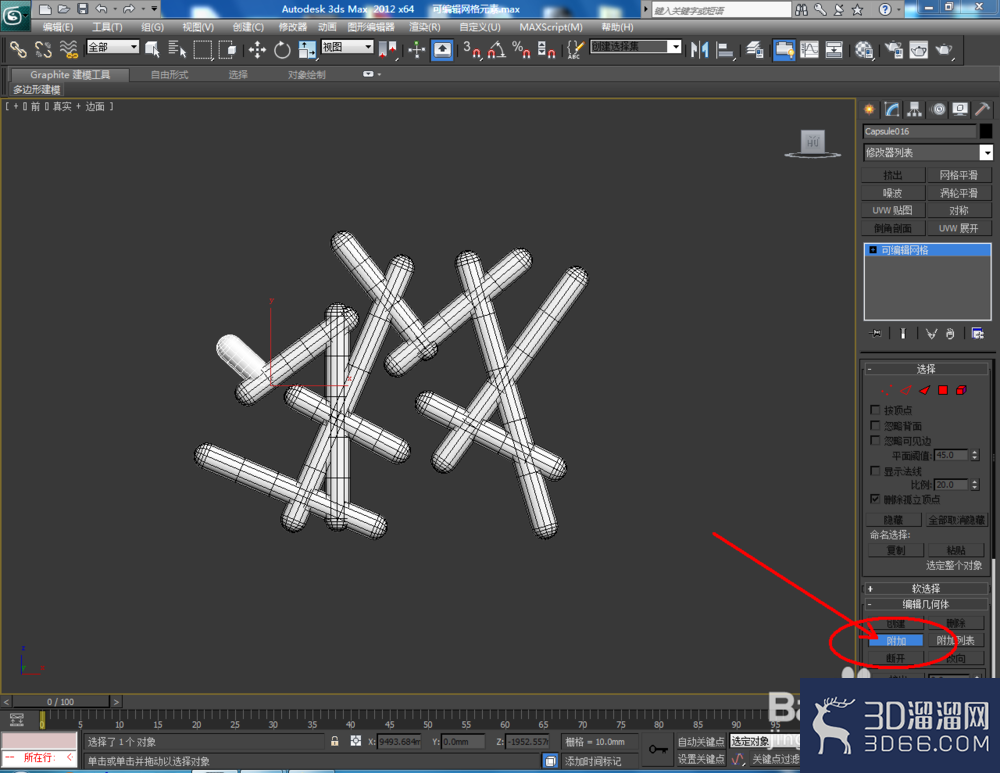This screenshot has height=773, width=1000.
Task: Click Render Production teapot icon
Action: [x=944, y=50]
